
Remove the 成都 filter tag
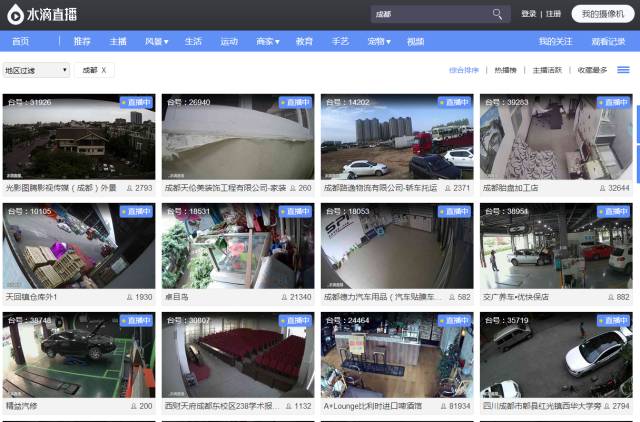[103, 70]
